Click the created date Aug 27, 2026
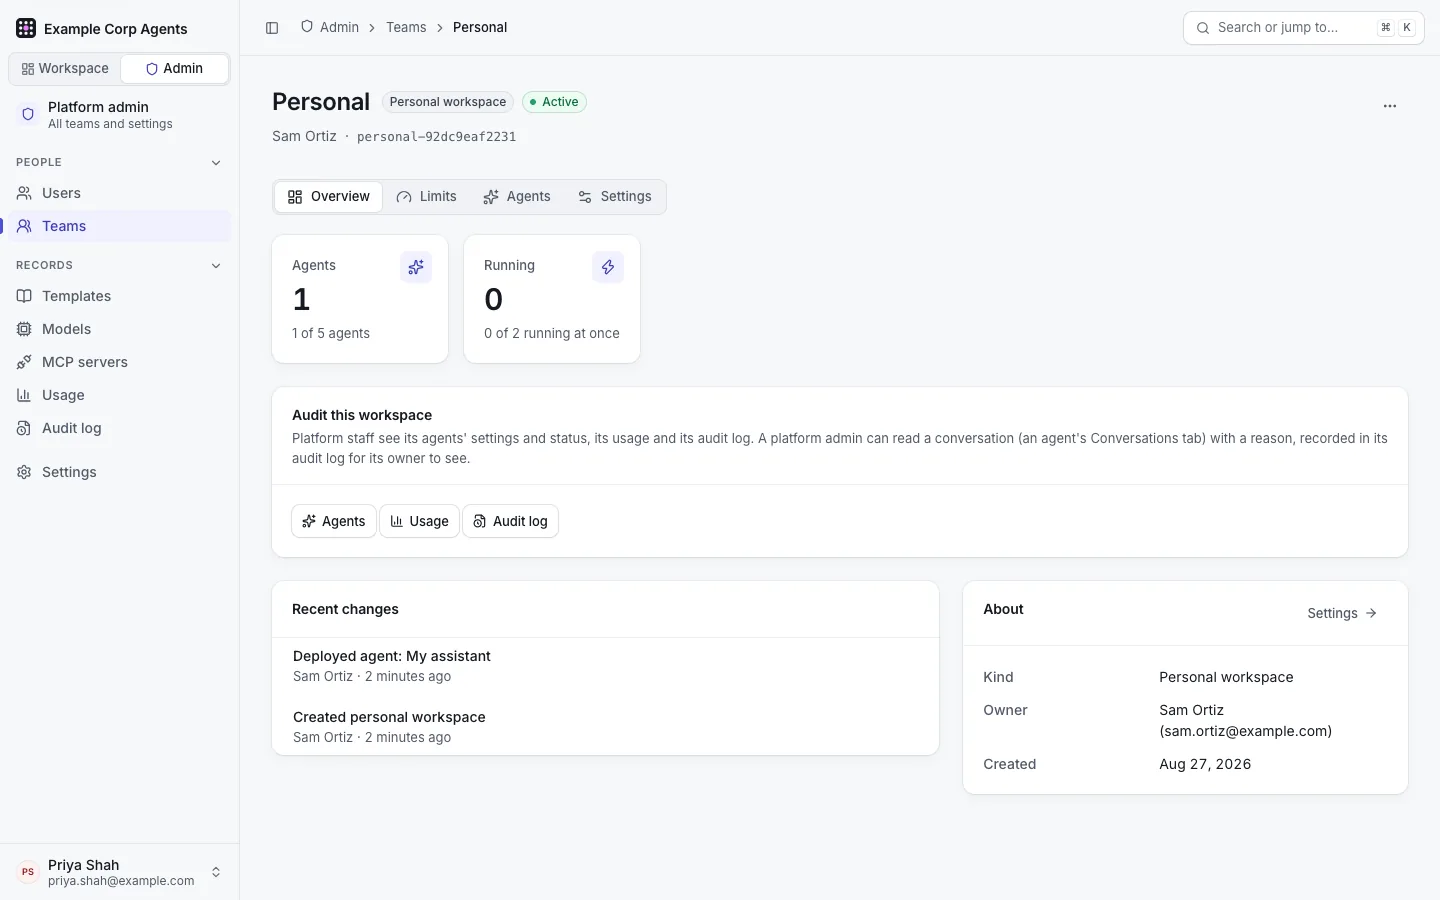1440x900 pixels. point(1205,764)
